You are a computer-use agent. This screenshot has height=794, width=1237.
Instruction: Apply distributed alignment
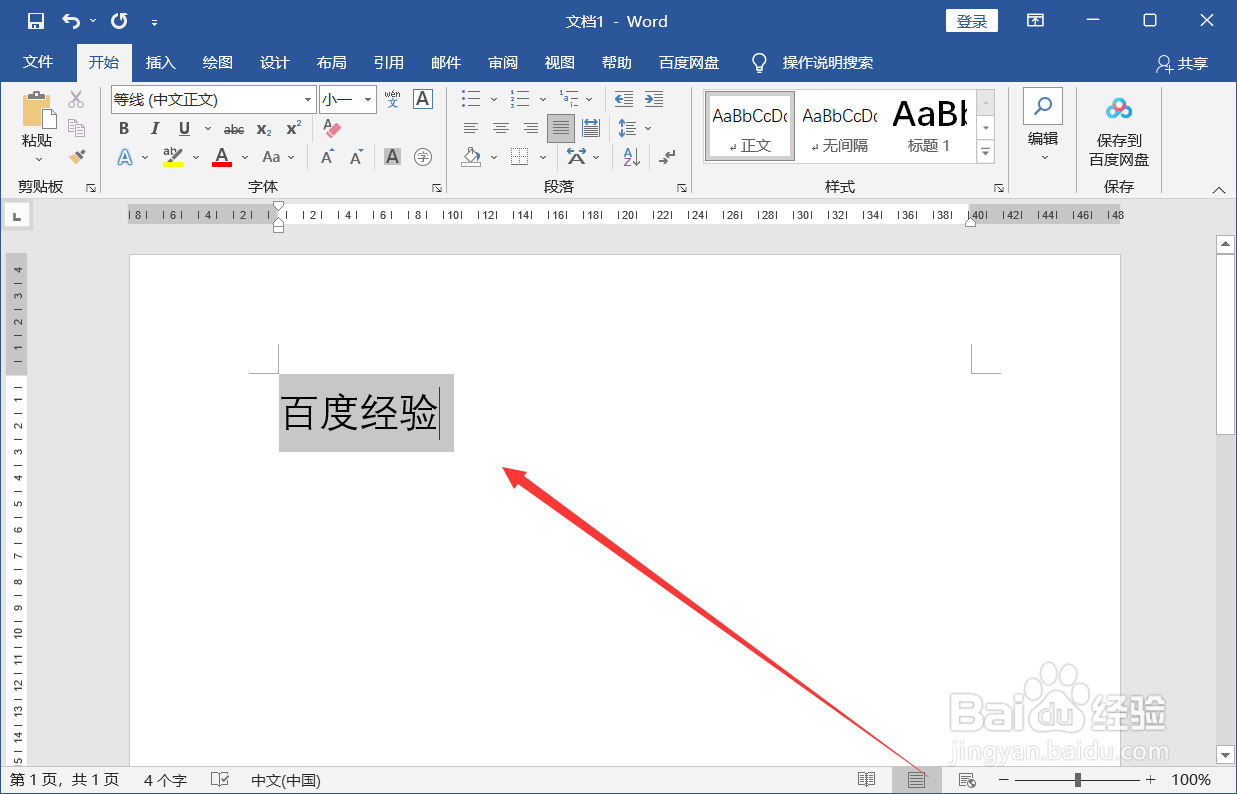tap(591, 128)
